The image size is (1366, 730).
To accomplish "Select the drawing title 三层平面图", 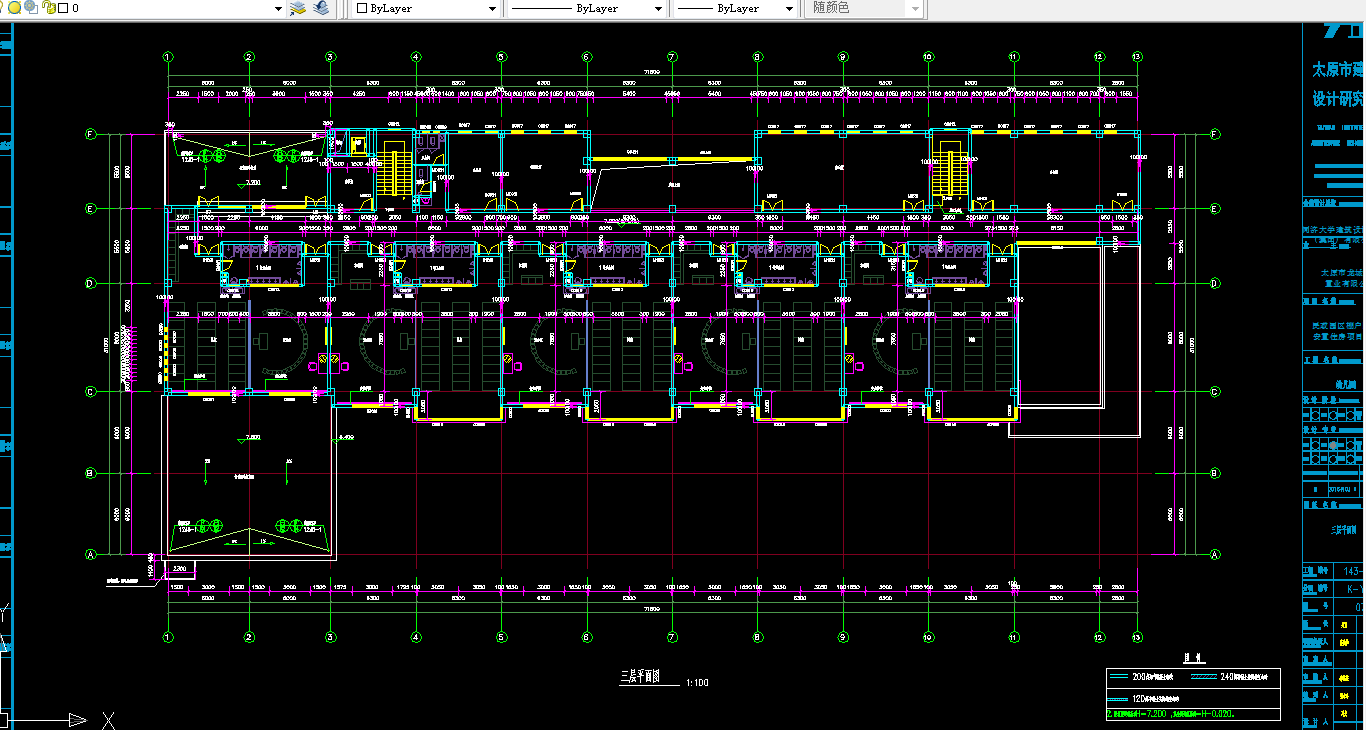I will 640,677.
